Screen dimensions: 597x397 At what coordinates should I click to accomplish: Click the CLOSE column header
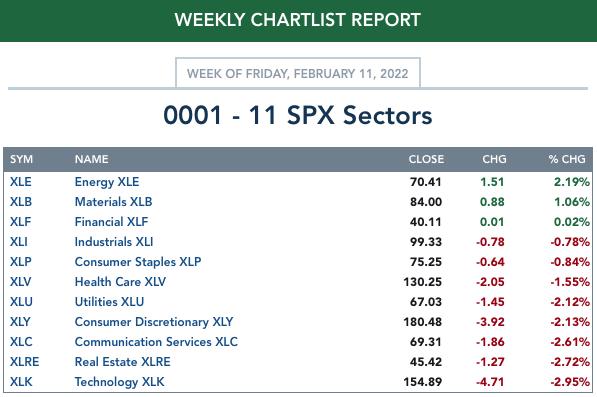tap(426, 159)
